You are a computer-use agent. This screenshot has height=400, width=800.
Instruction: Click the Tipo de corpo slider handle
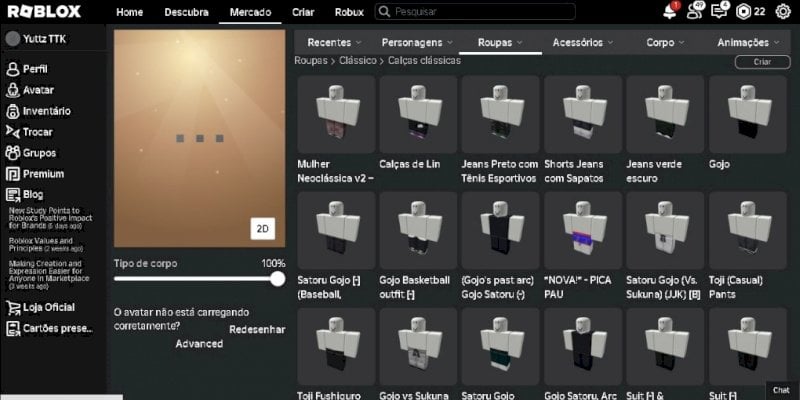(x=278, y=279)
